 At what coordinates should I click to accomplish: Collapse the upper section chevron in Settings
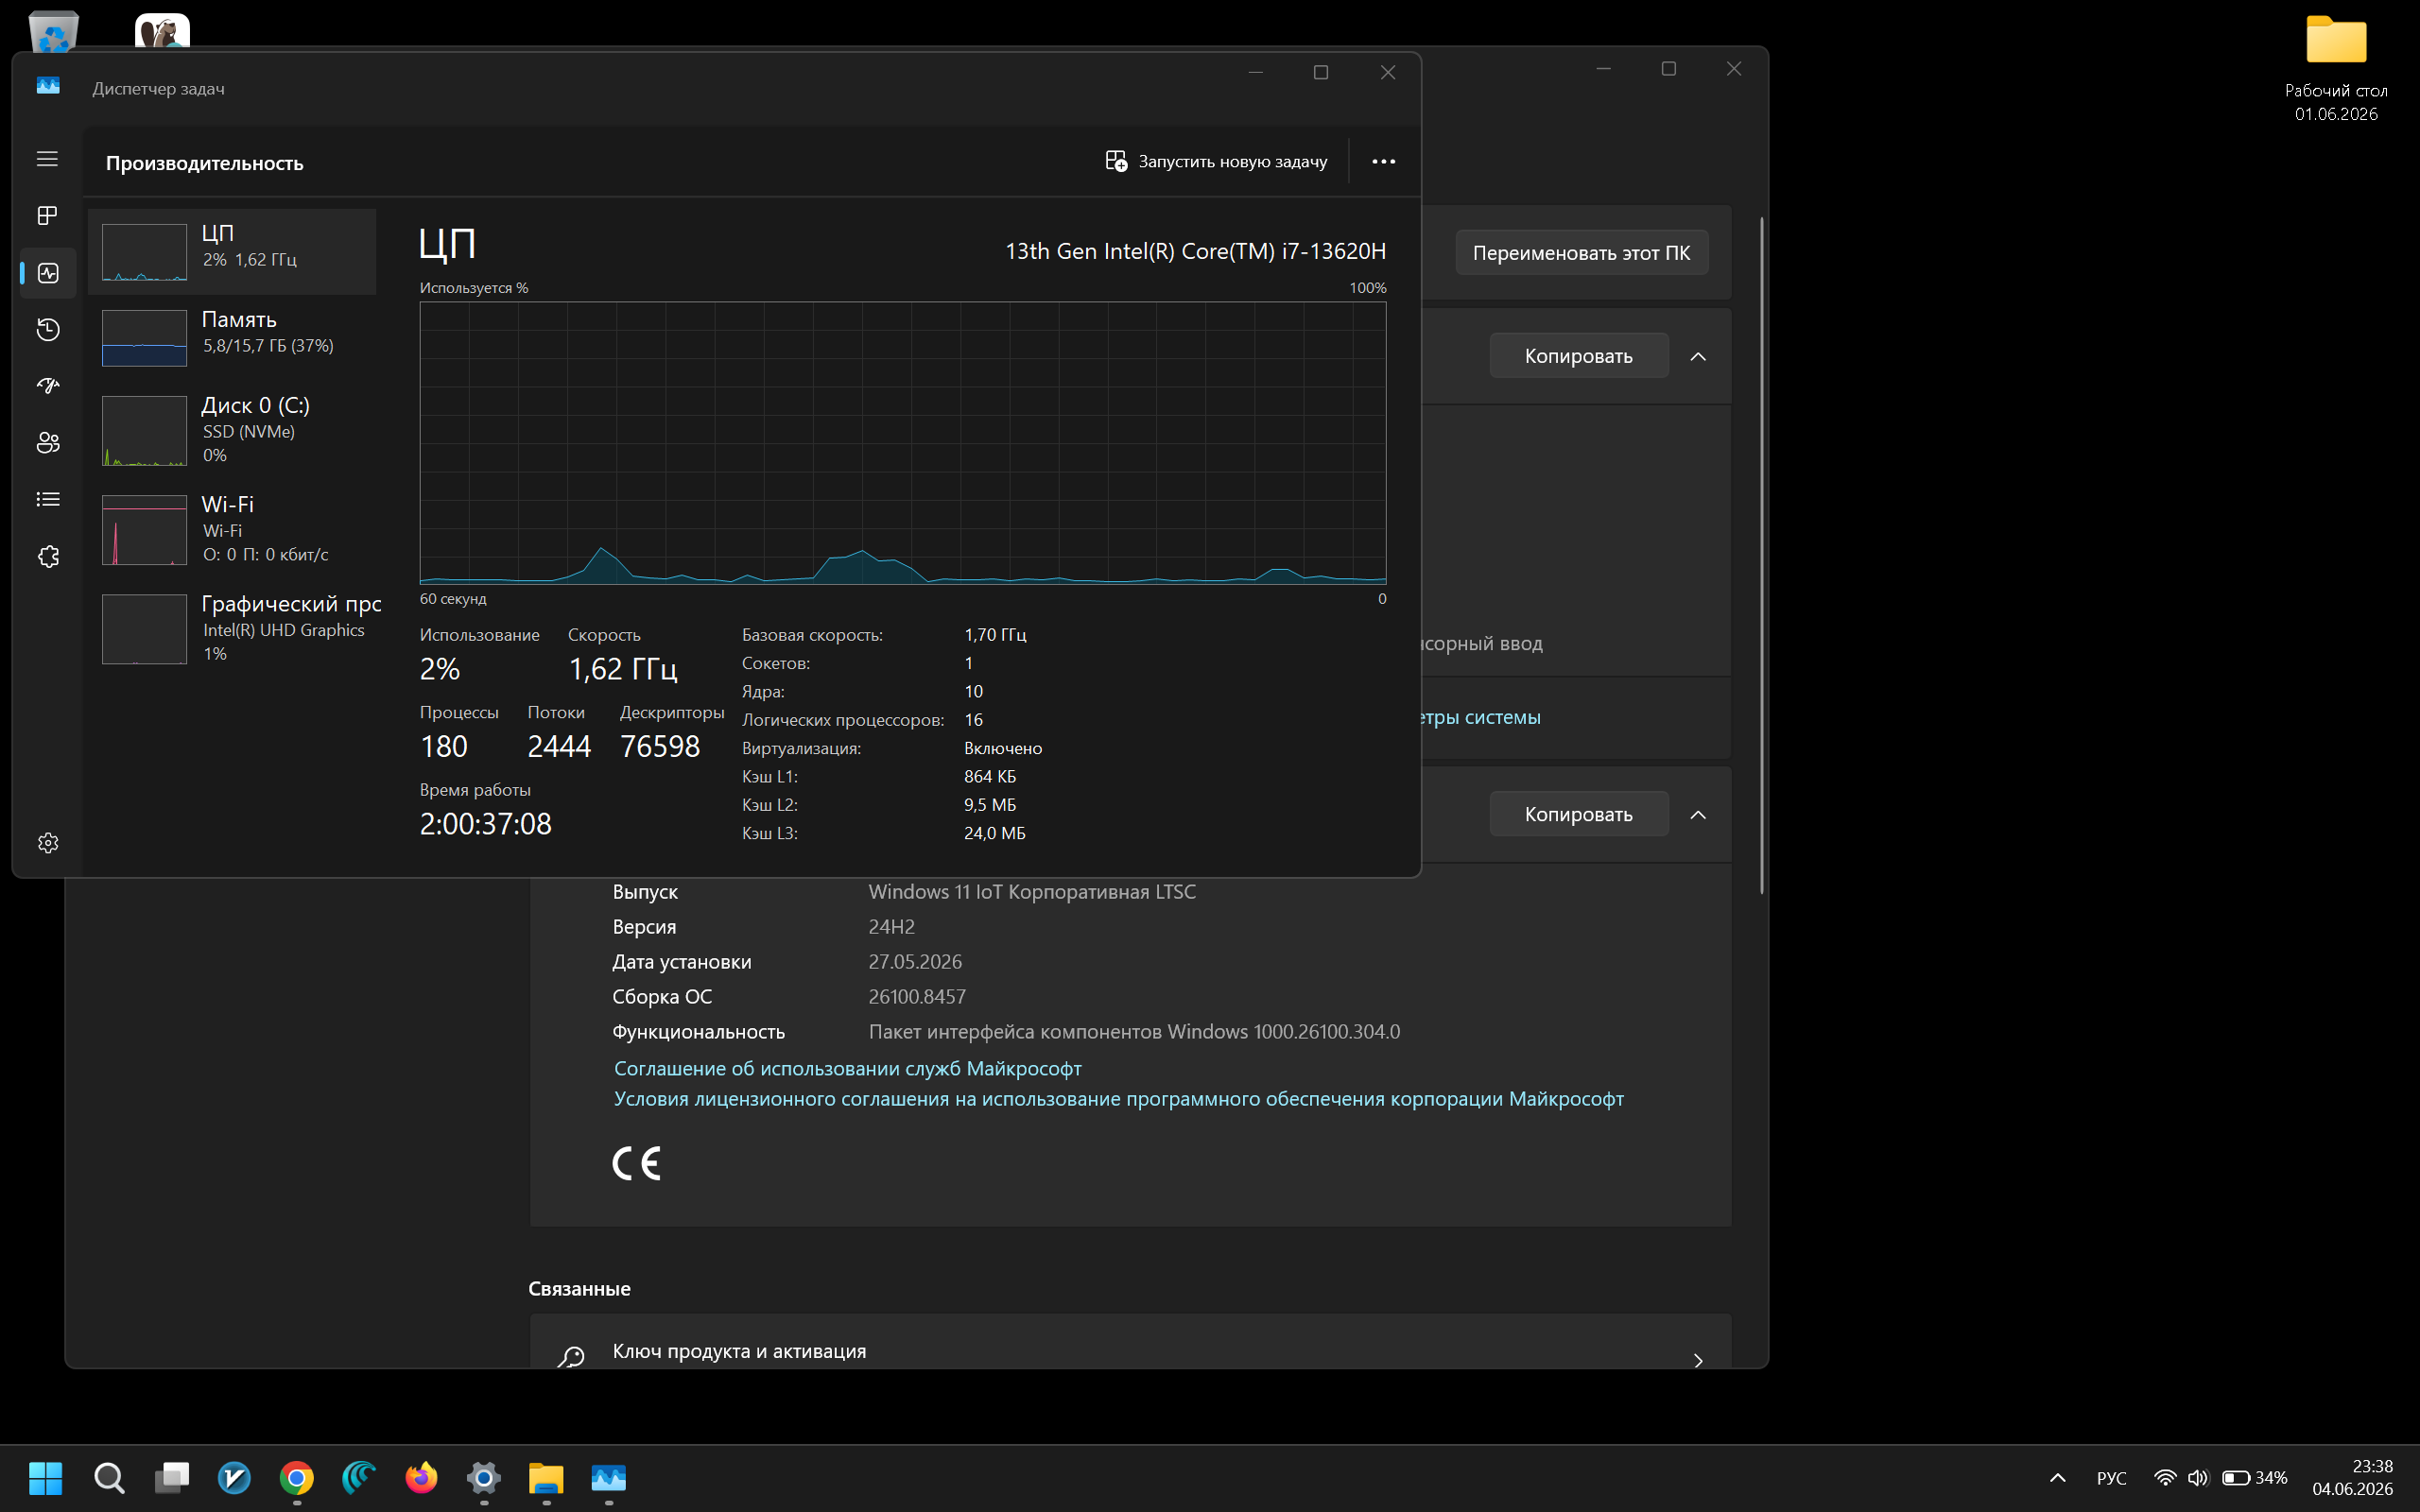coord(1698,356)
